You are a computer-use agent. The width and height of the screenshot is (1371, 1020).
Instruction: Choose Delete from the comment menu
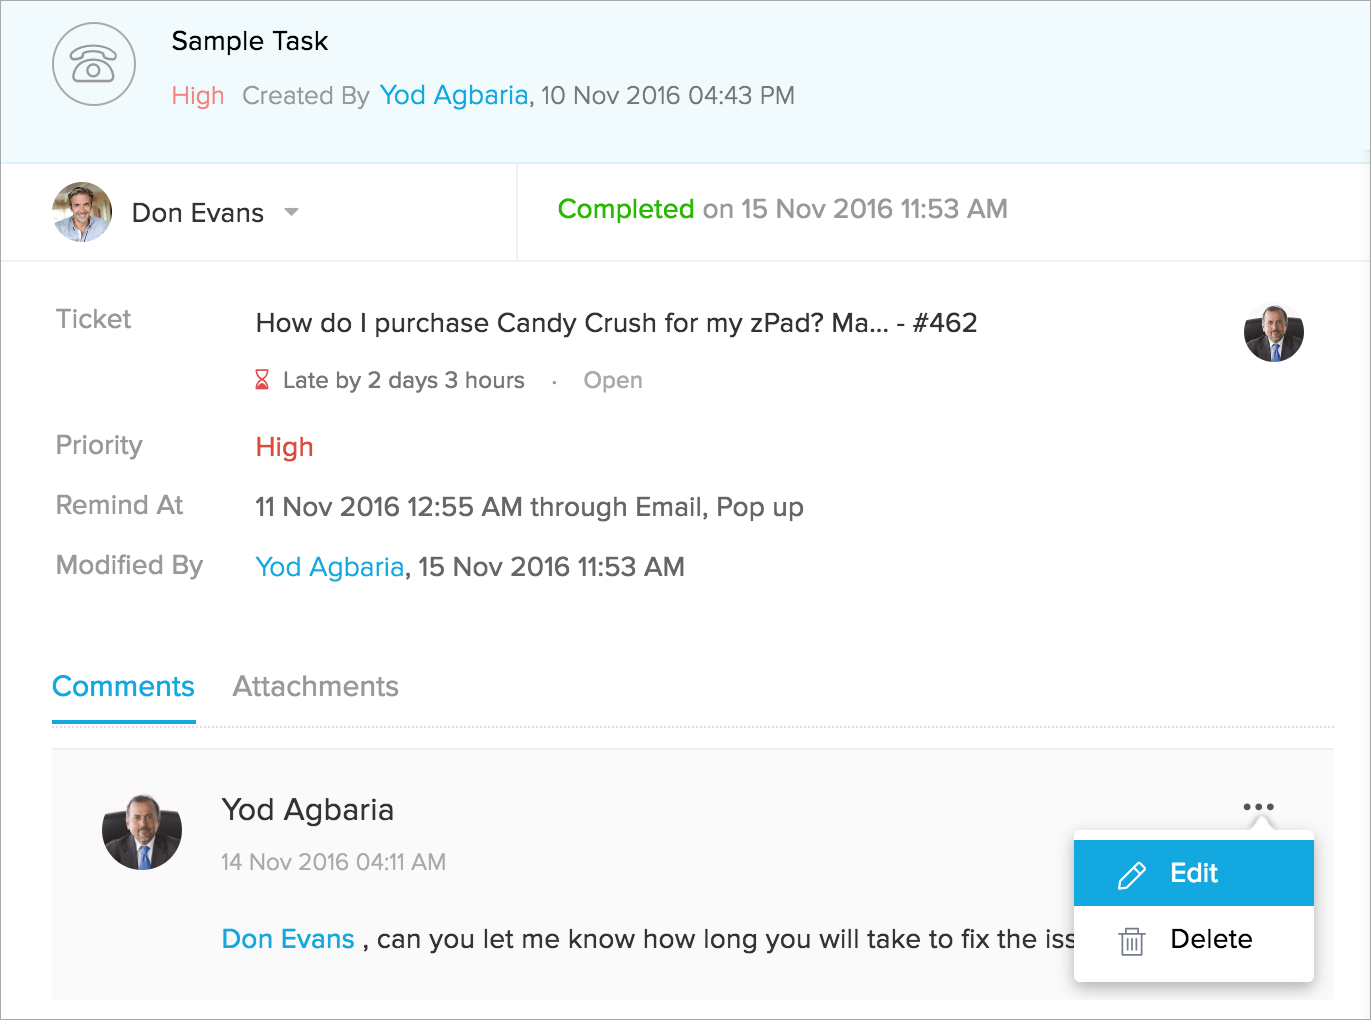(1210, 939)
